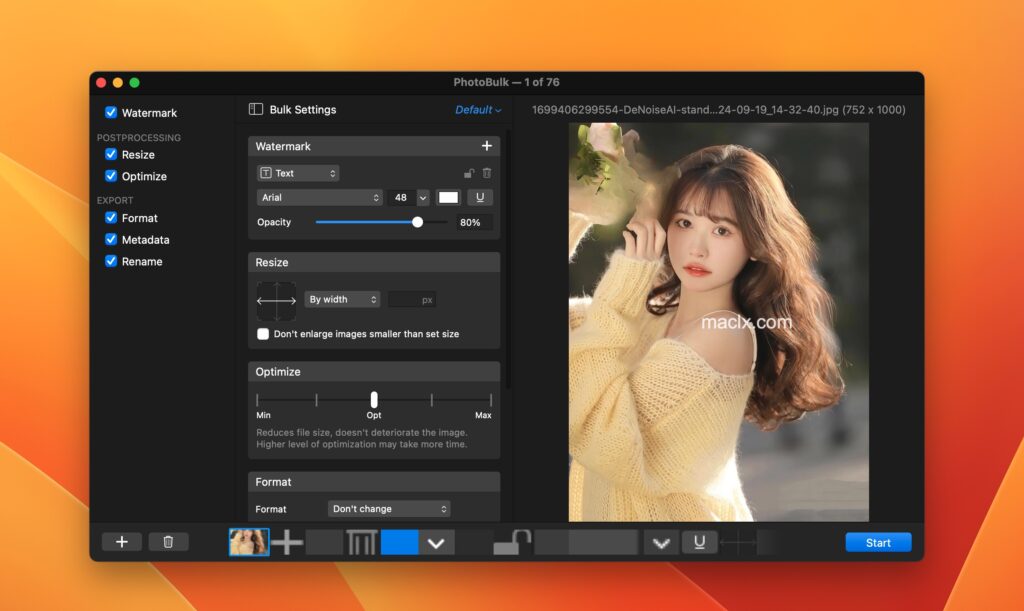Pick the white watermark text color swatch
The width and height of the screenshot is (1024, 611).
[x=448, y=197]
